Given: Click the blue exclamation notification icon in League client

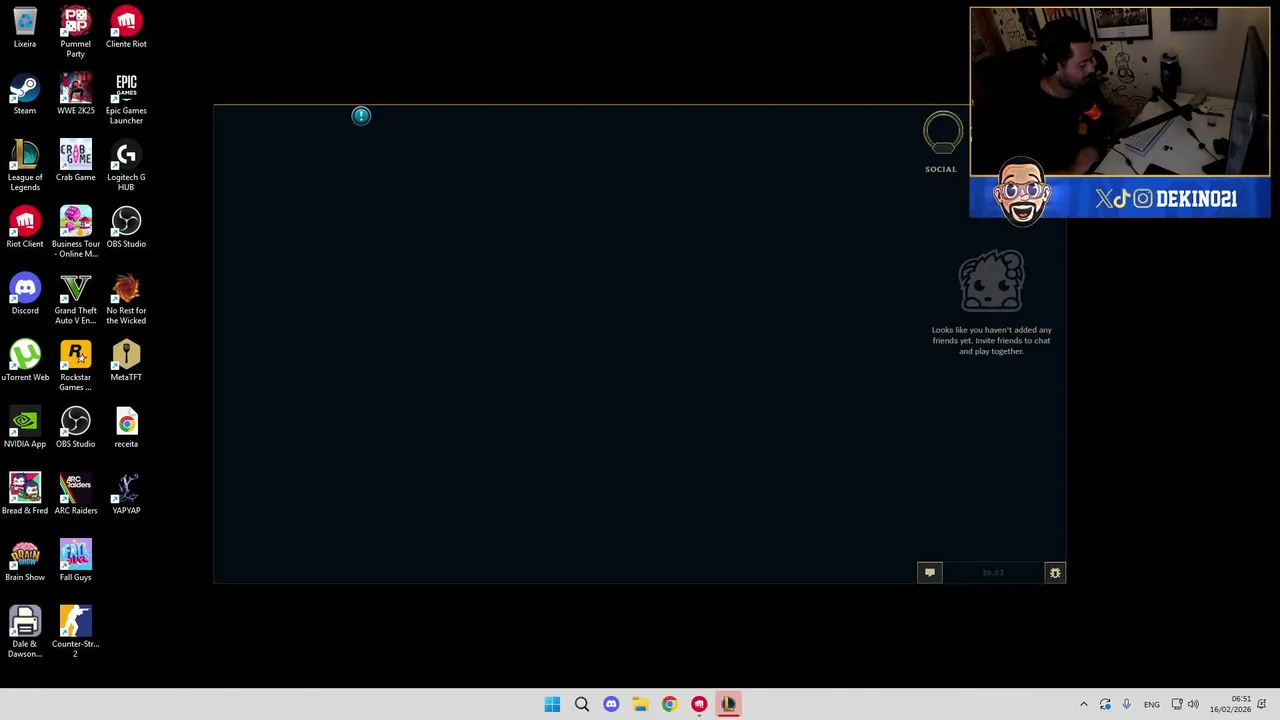Looking at the screenshot, I should (361, 116).
